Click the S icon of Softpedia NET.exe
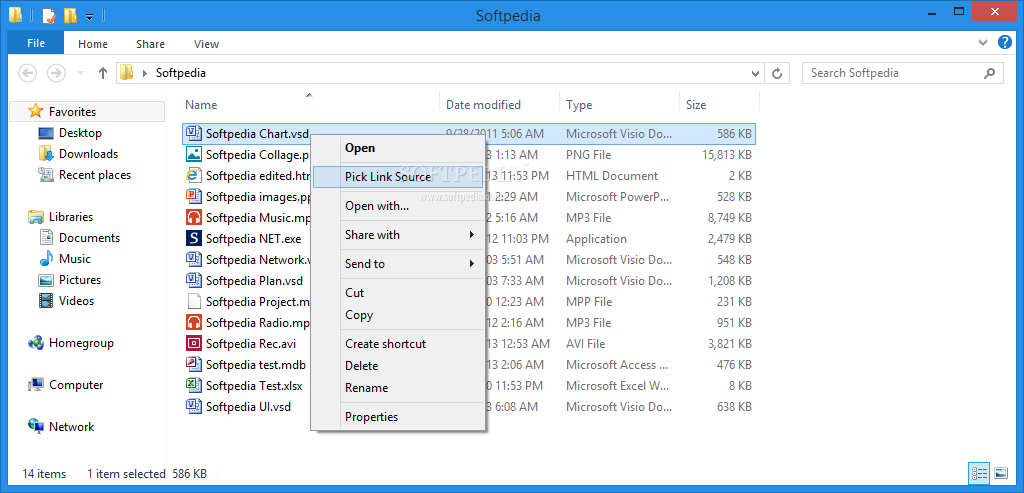Image resolution: width=1024 pixels, height=493 pixels. [193, 238]
